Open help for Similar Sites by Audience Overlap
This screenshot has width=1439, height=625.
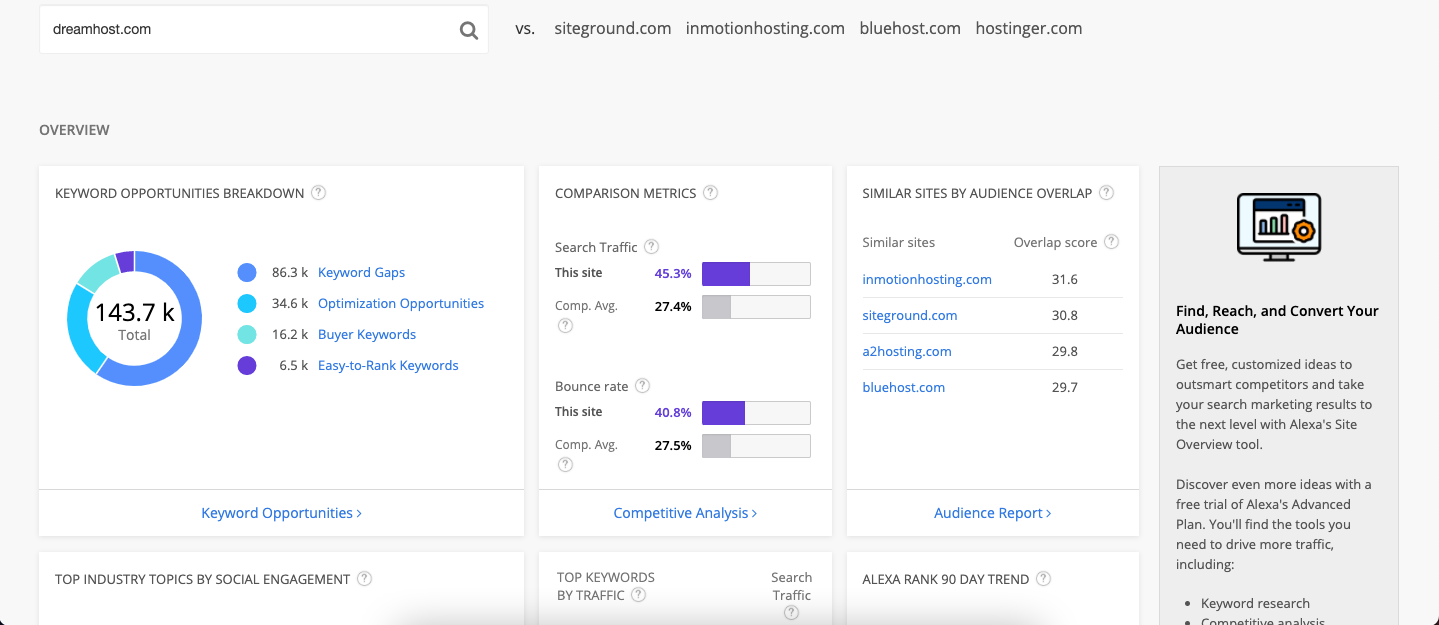coord(1106,193)
